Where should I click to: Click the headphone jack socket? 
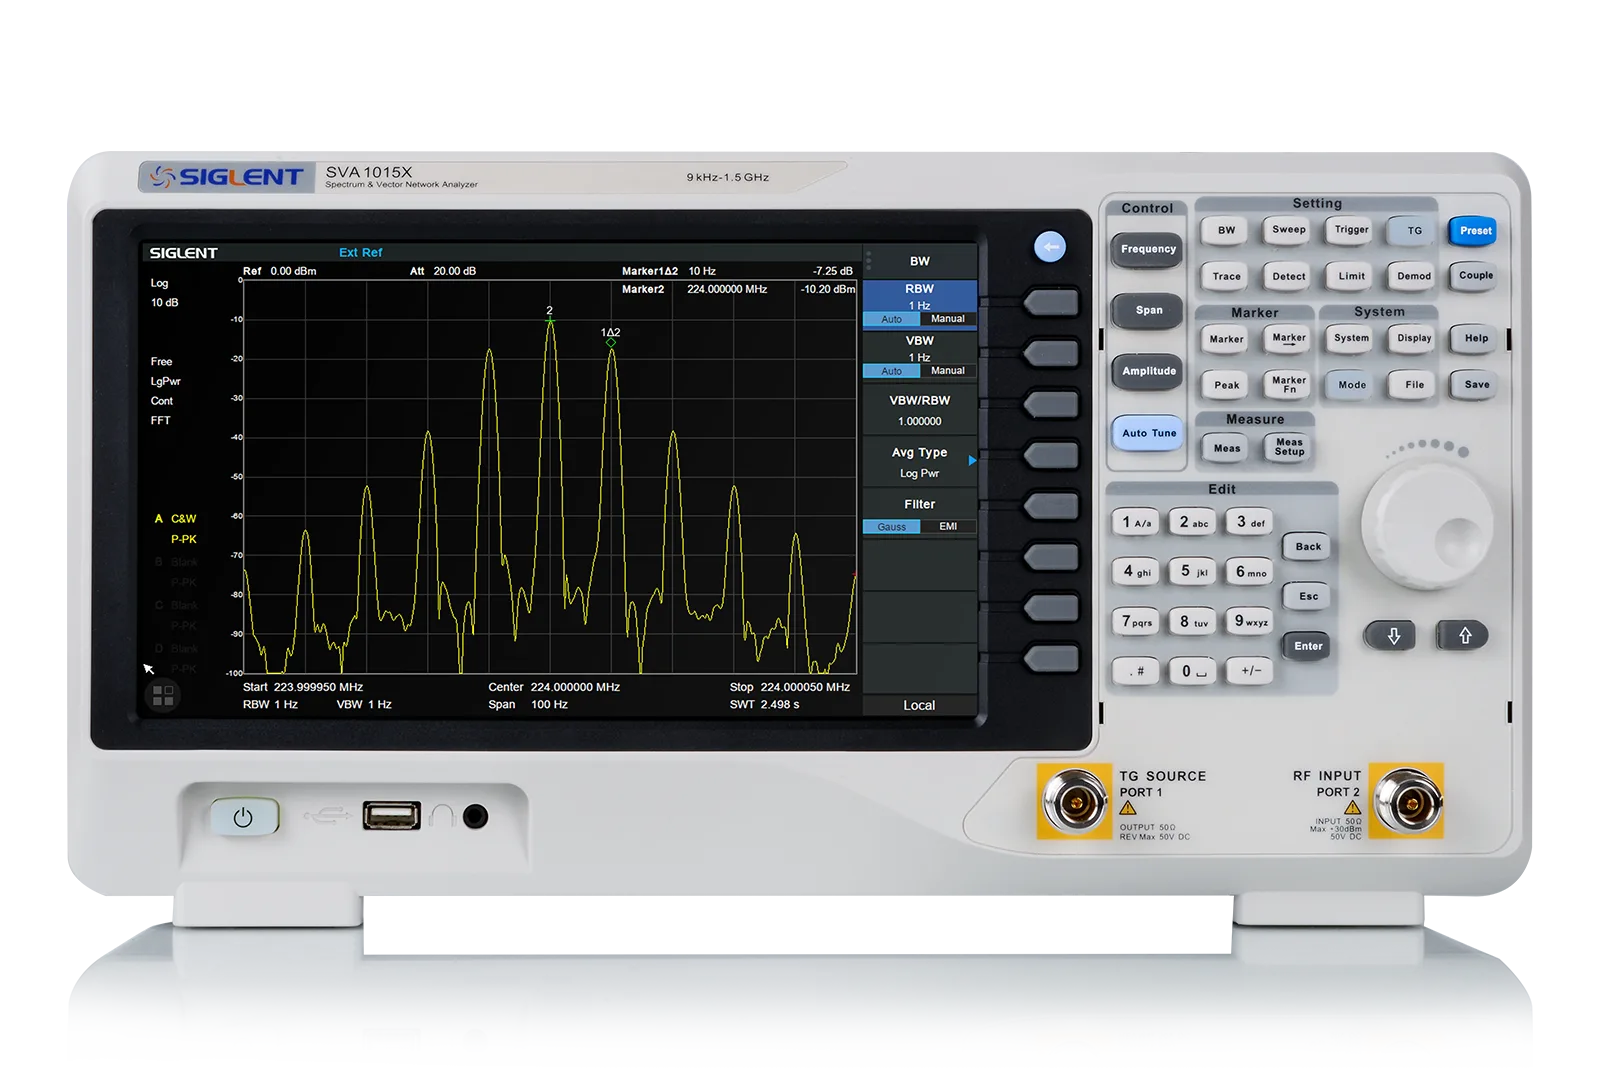(x=476, y=817)
